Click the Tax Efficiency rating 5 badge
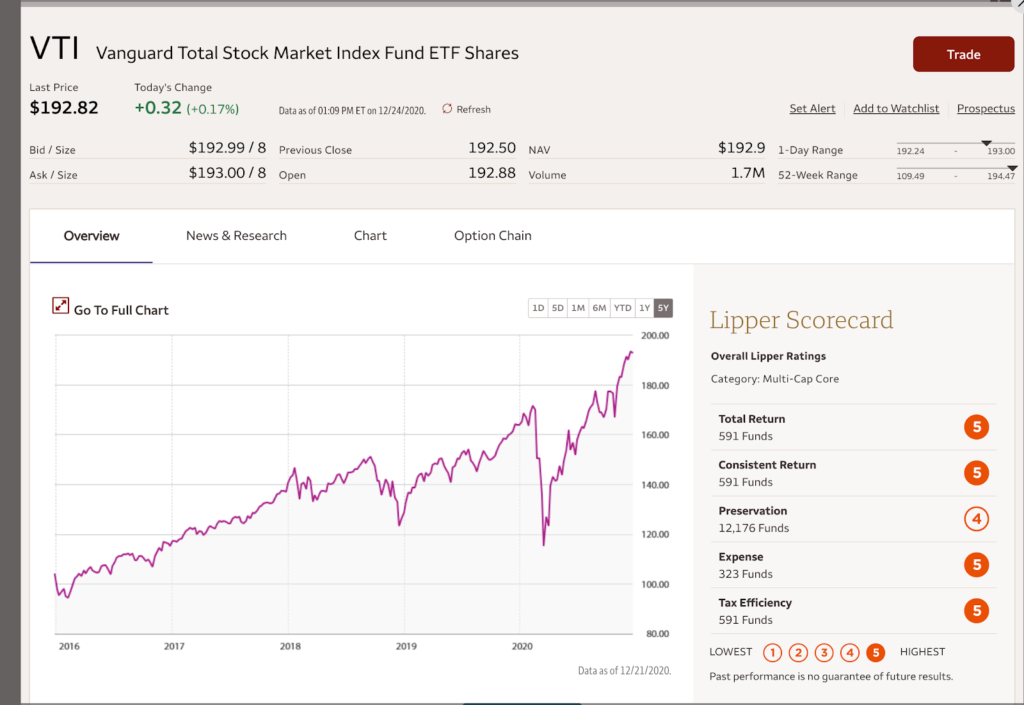The image size is (1024, 705). [976, 611]
